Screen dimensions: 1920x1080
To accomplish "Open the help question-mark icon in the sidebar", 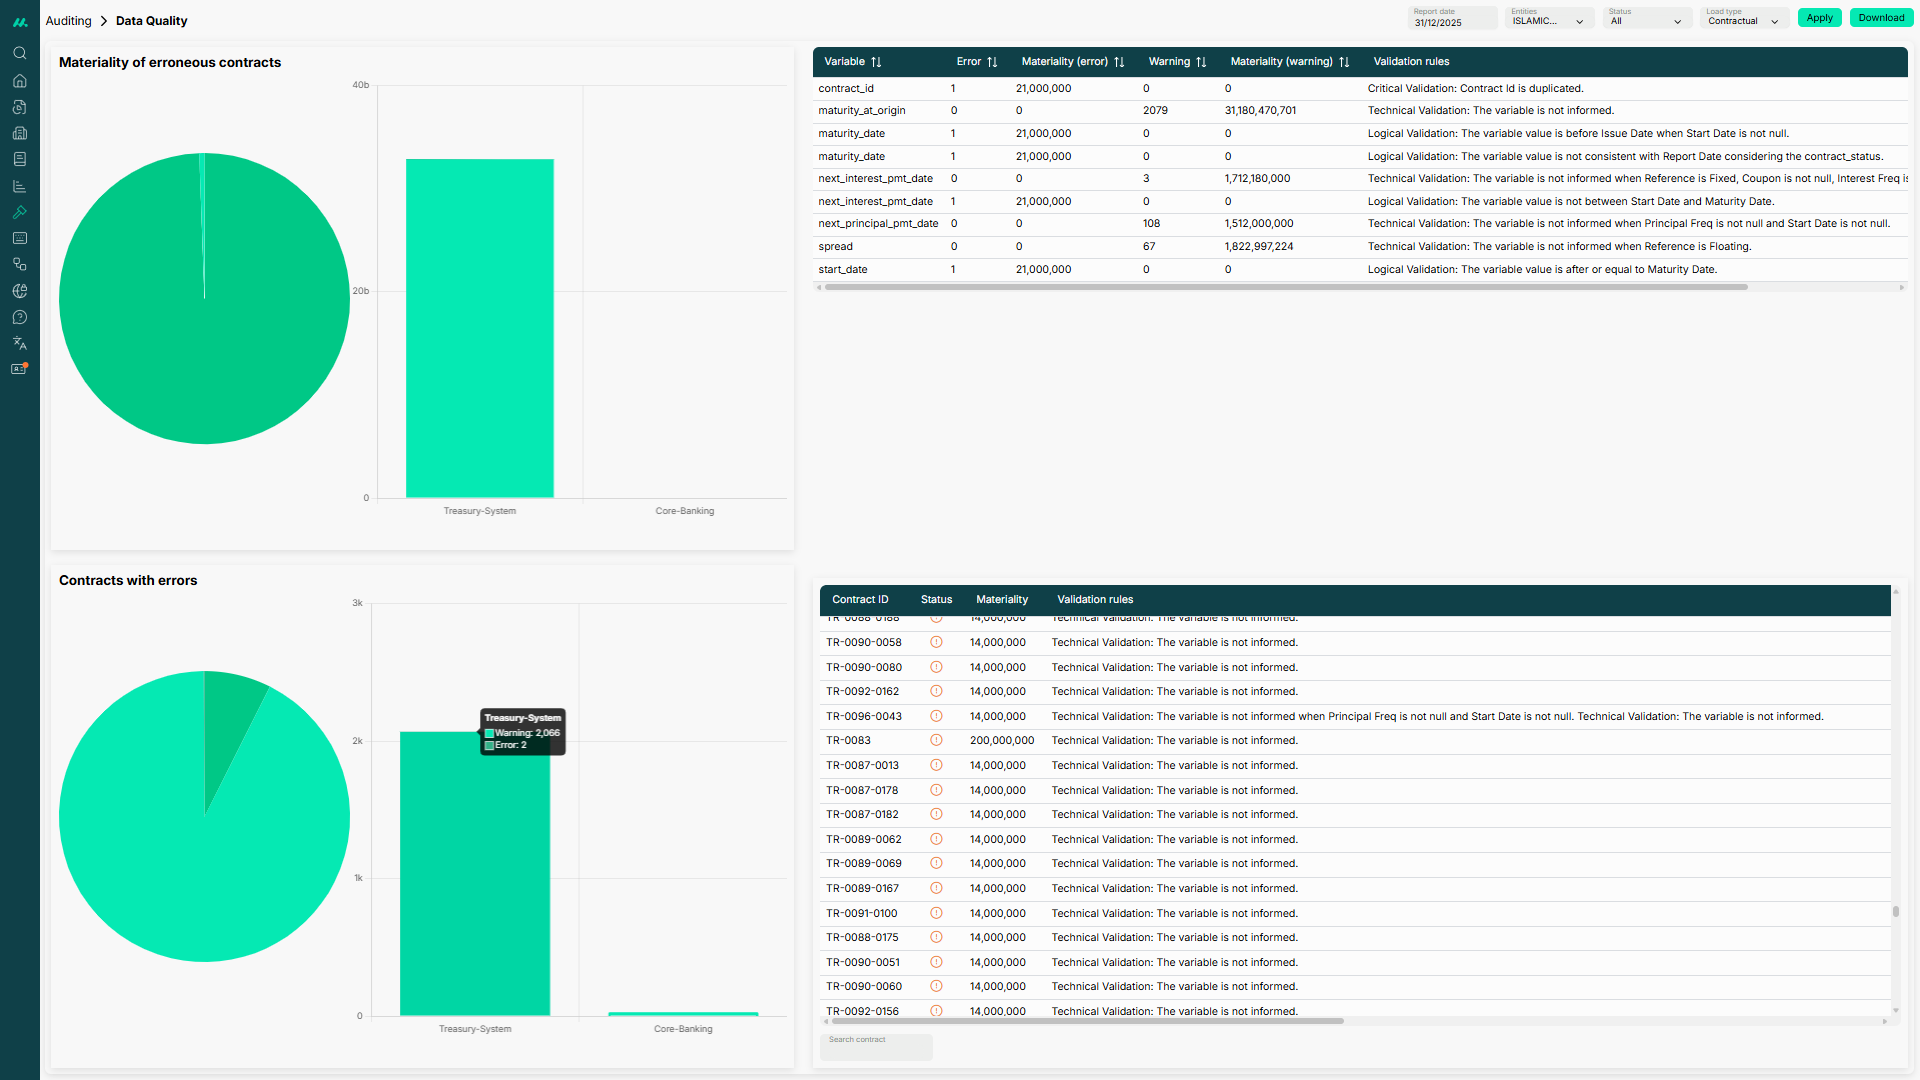I will pyautogui.click(x=19, y=317).
